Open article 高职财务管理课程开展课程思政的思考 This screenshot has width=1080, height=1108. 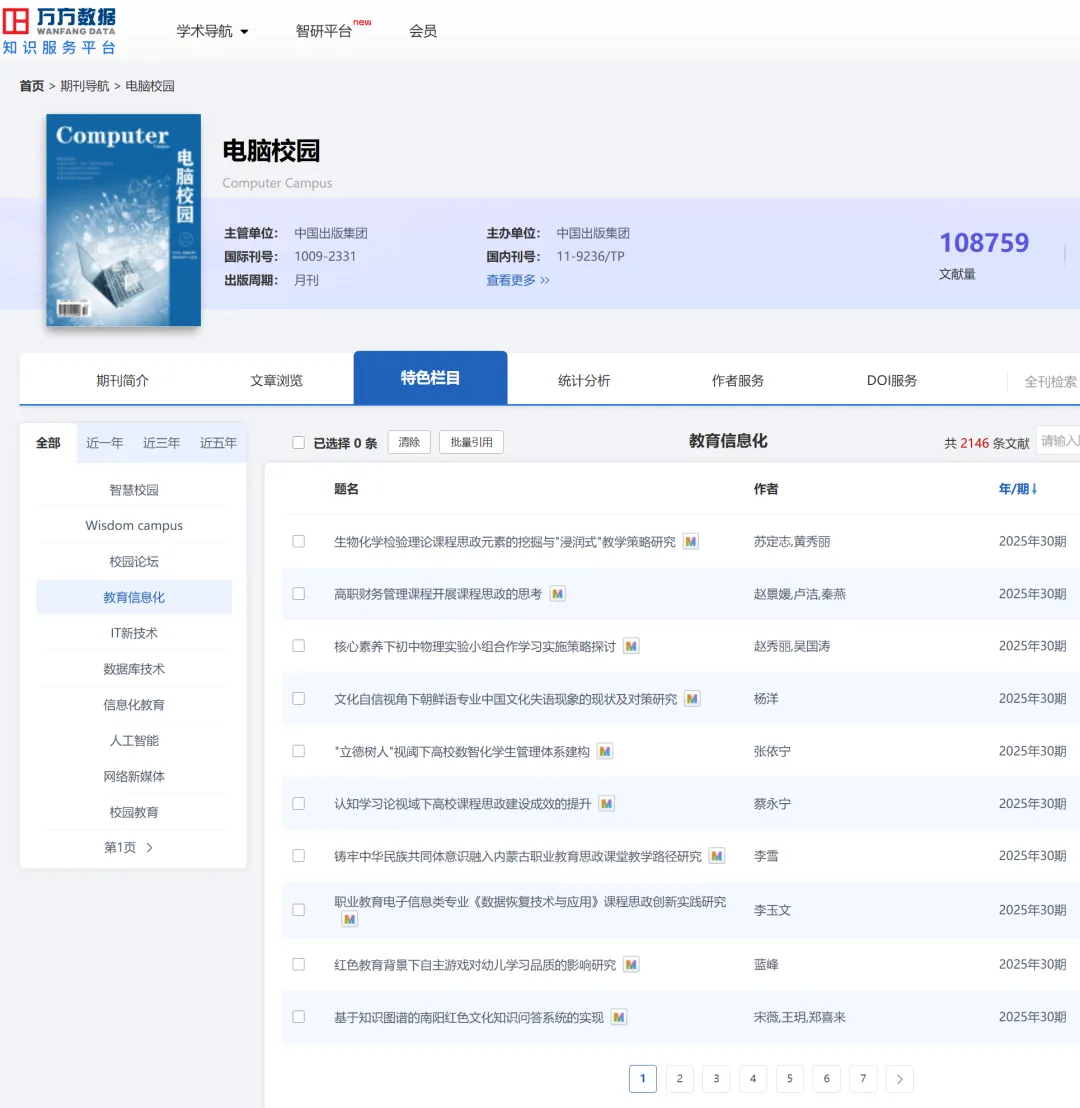tap(438, 594)
